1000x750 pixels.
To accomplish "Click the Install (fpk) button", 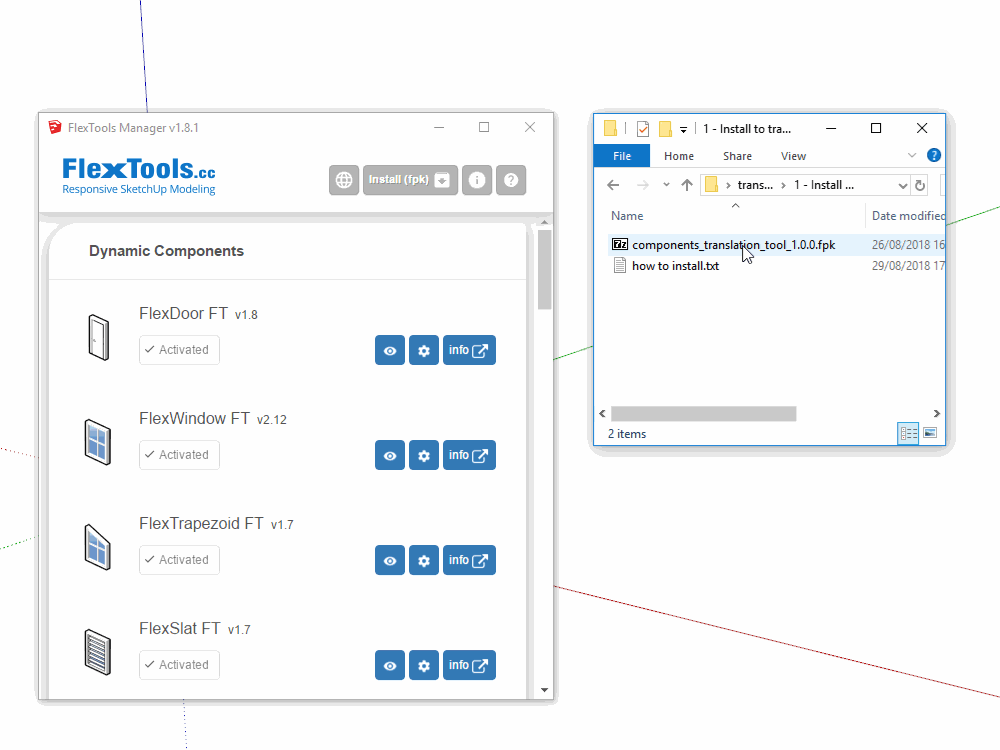I will click(x=410, y=180).
